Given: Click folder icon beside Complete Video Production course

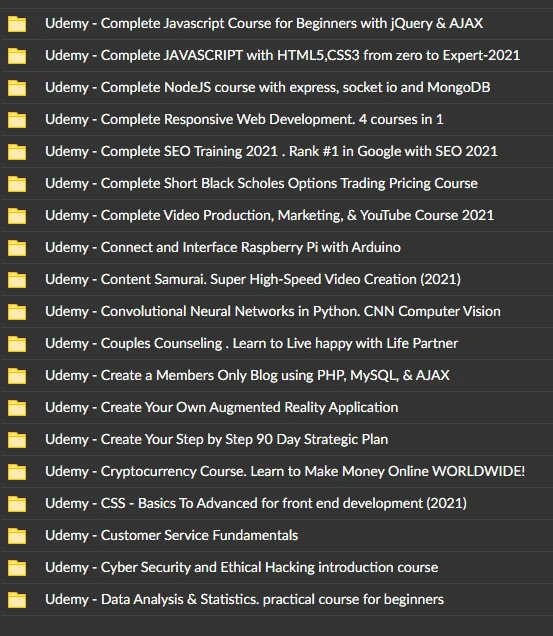Looking at the screenshot, I should tap(17, 216).
